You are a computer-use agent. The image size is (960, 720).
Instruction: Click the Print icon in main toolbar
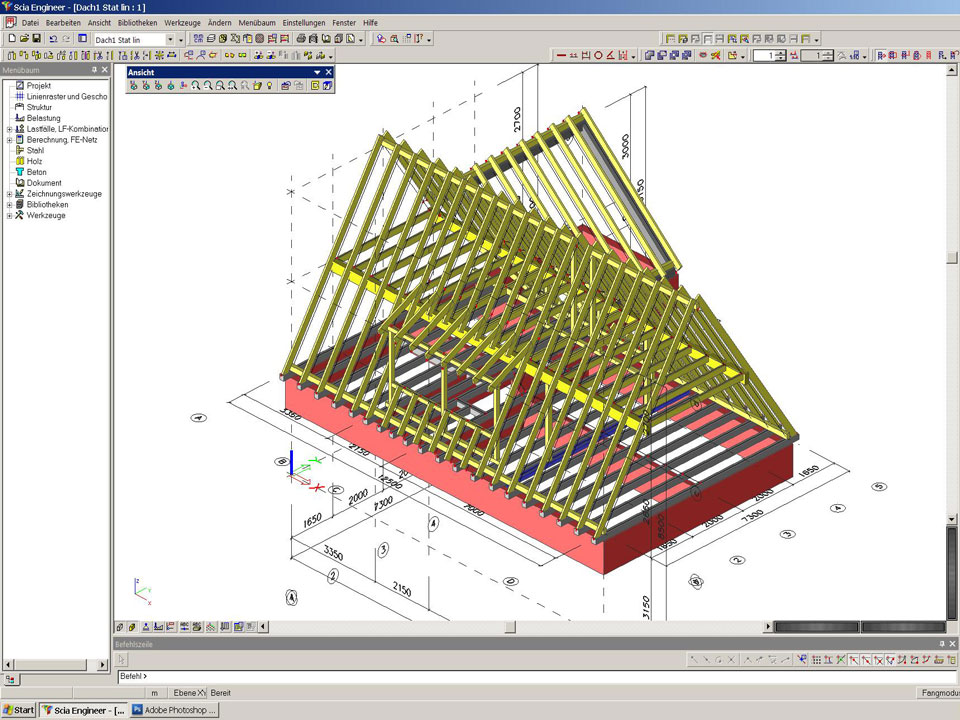300,39
